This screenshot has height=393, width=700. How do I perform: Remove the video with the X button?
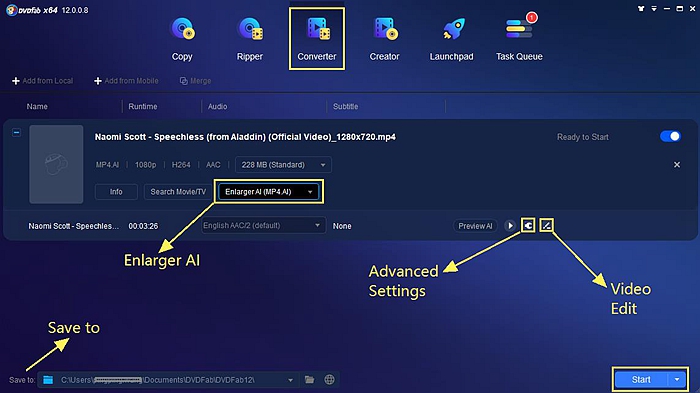click(x=677, y=165)
